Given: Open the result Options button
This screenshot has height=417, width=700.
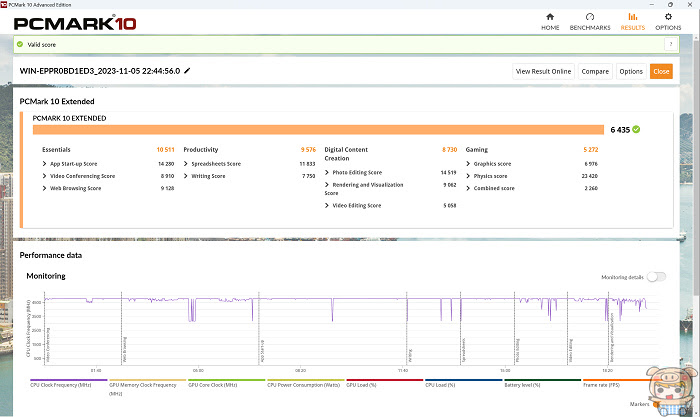Looking at the screenshot, I should (x=631, y=71).
